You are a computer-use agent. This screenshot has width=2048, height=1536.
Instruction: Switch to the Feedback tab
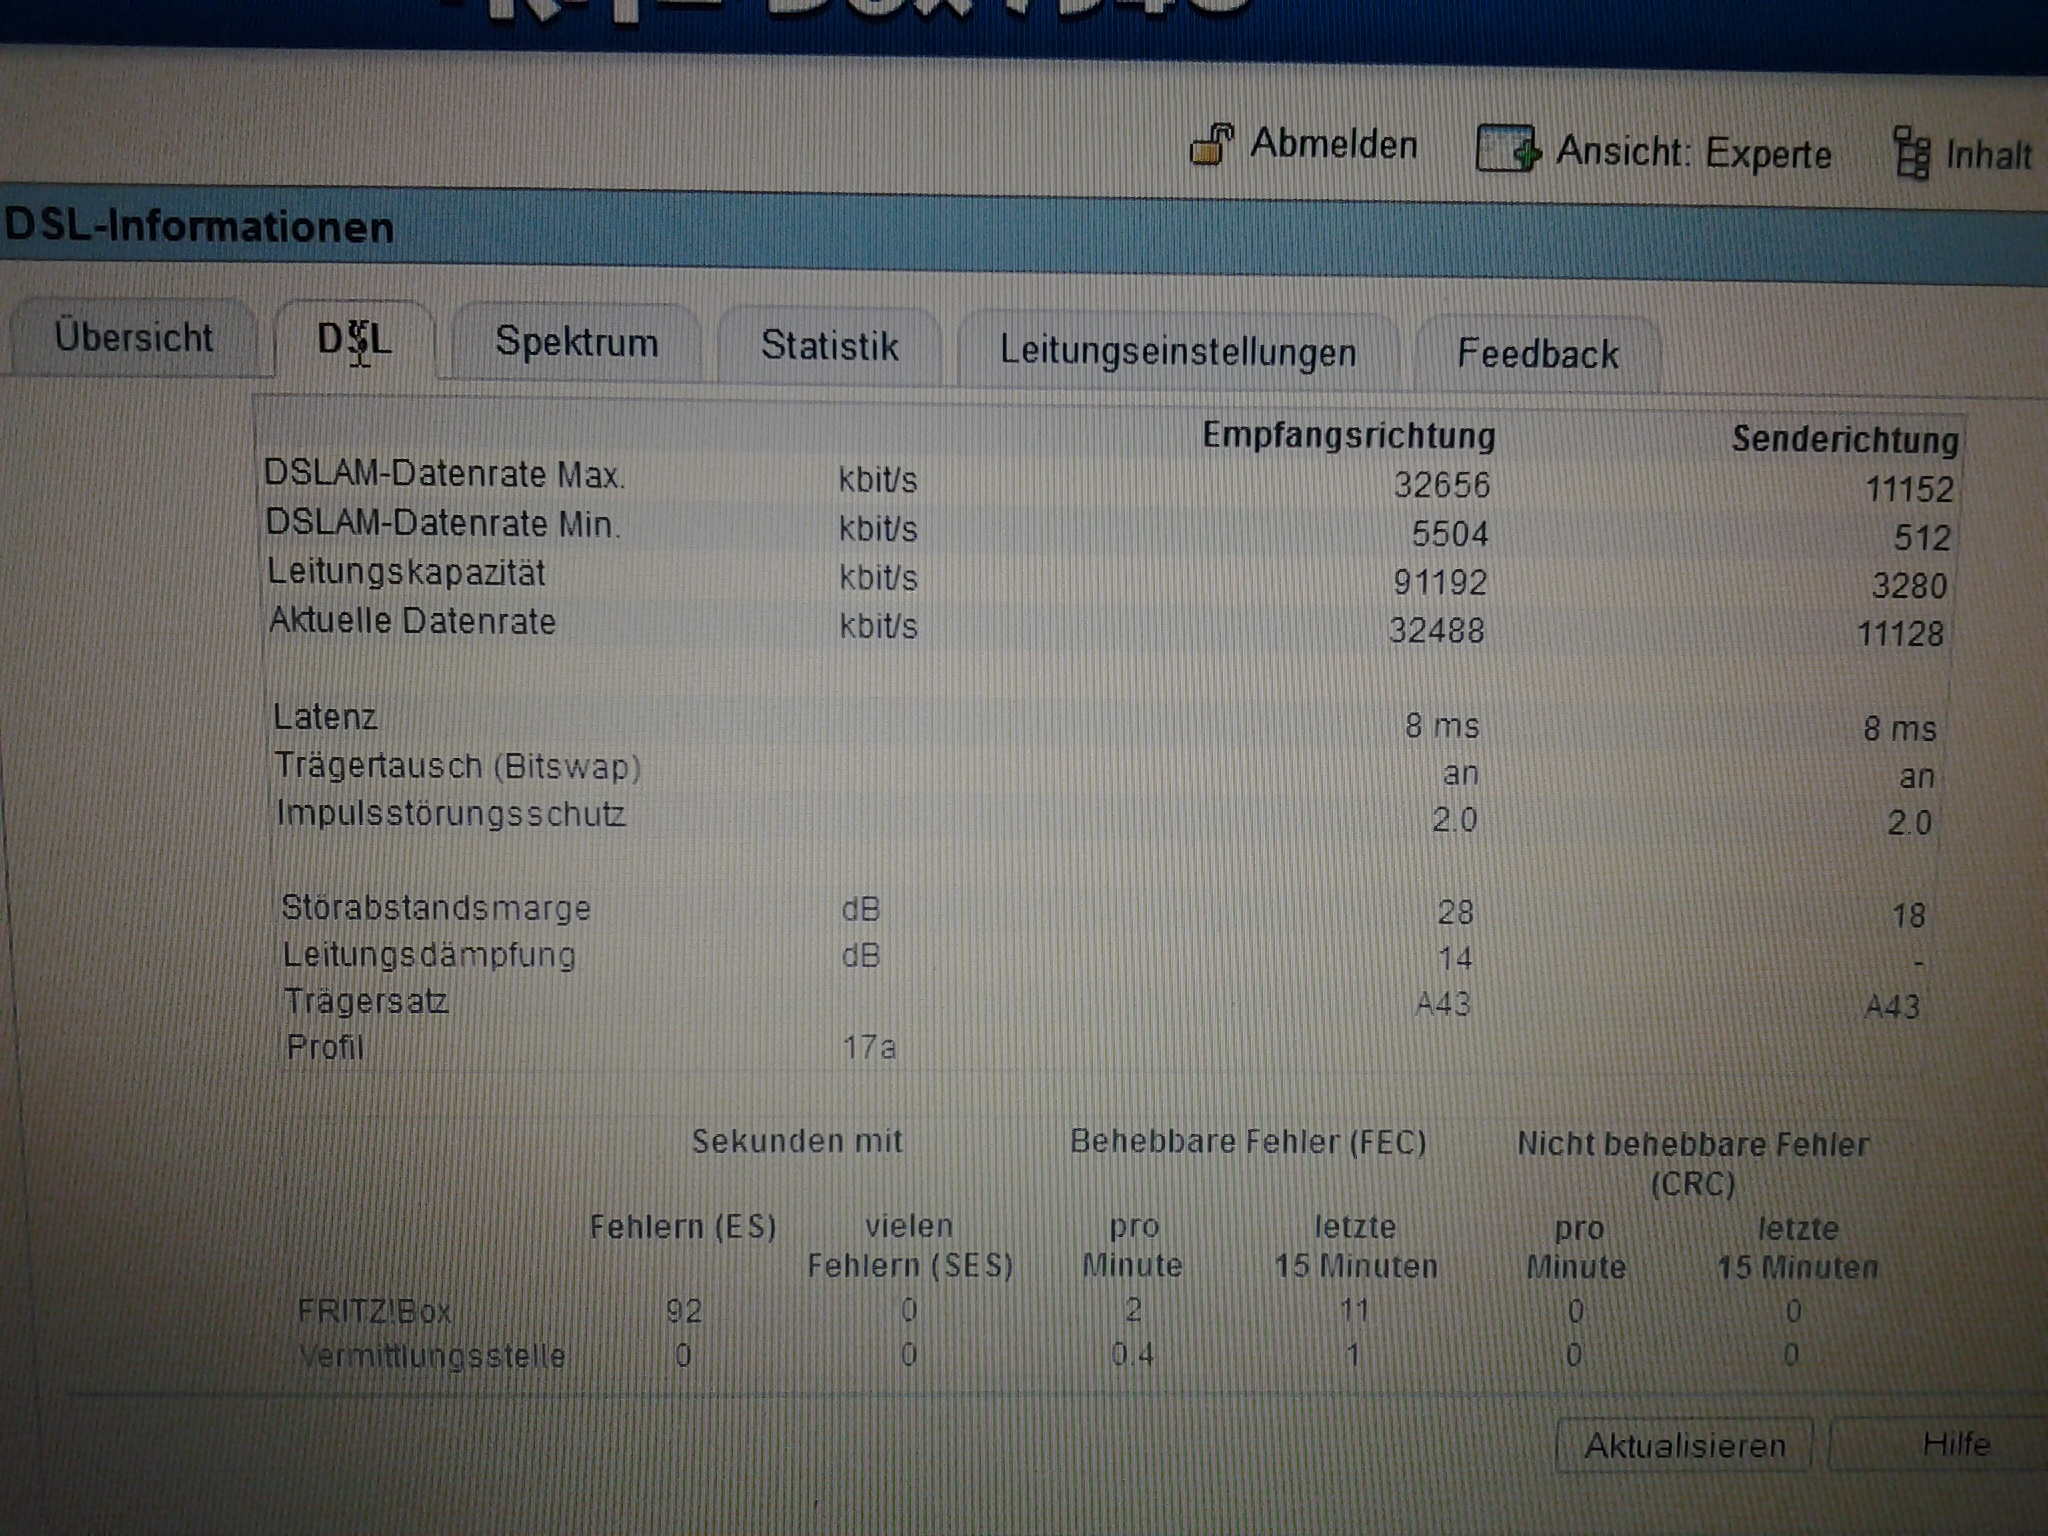(1537, 354)
